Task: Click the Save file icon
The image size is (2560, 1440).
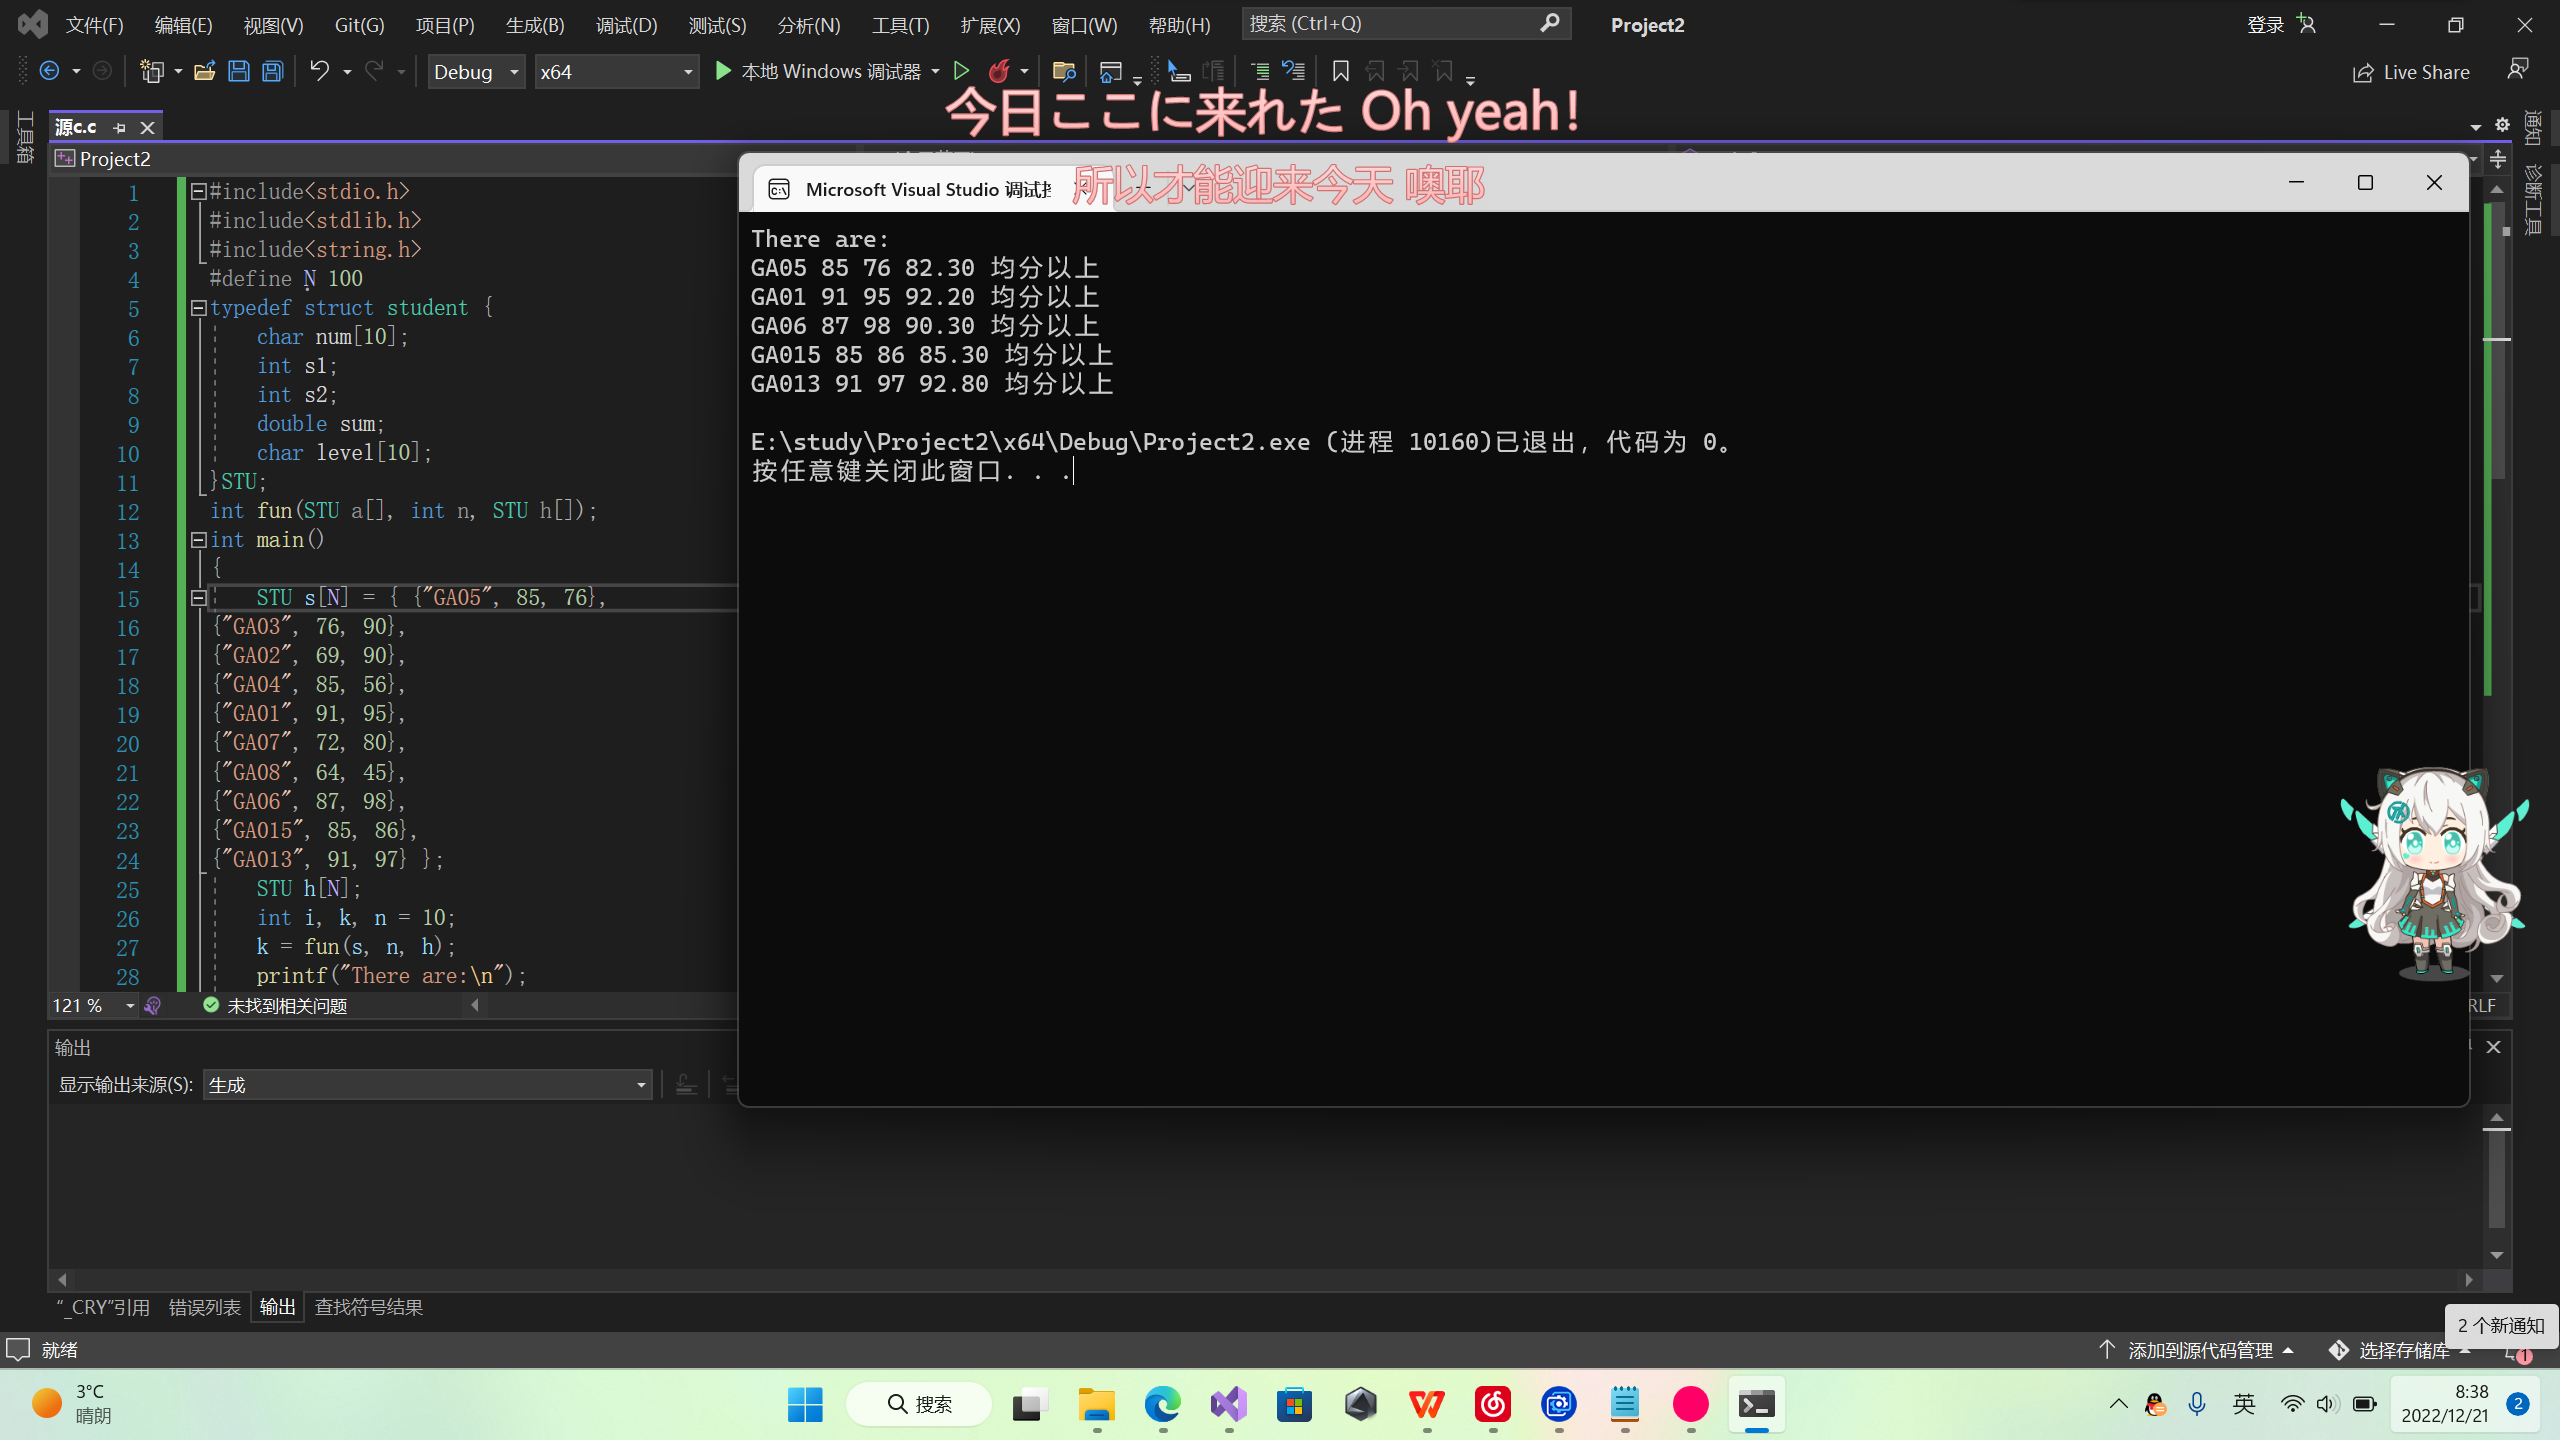Action: tap(239, 71)
